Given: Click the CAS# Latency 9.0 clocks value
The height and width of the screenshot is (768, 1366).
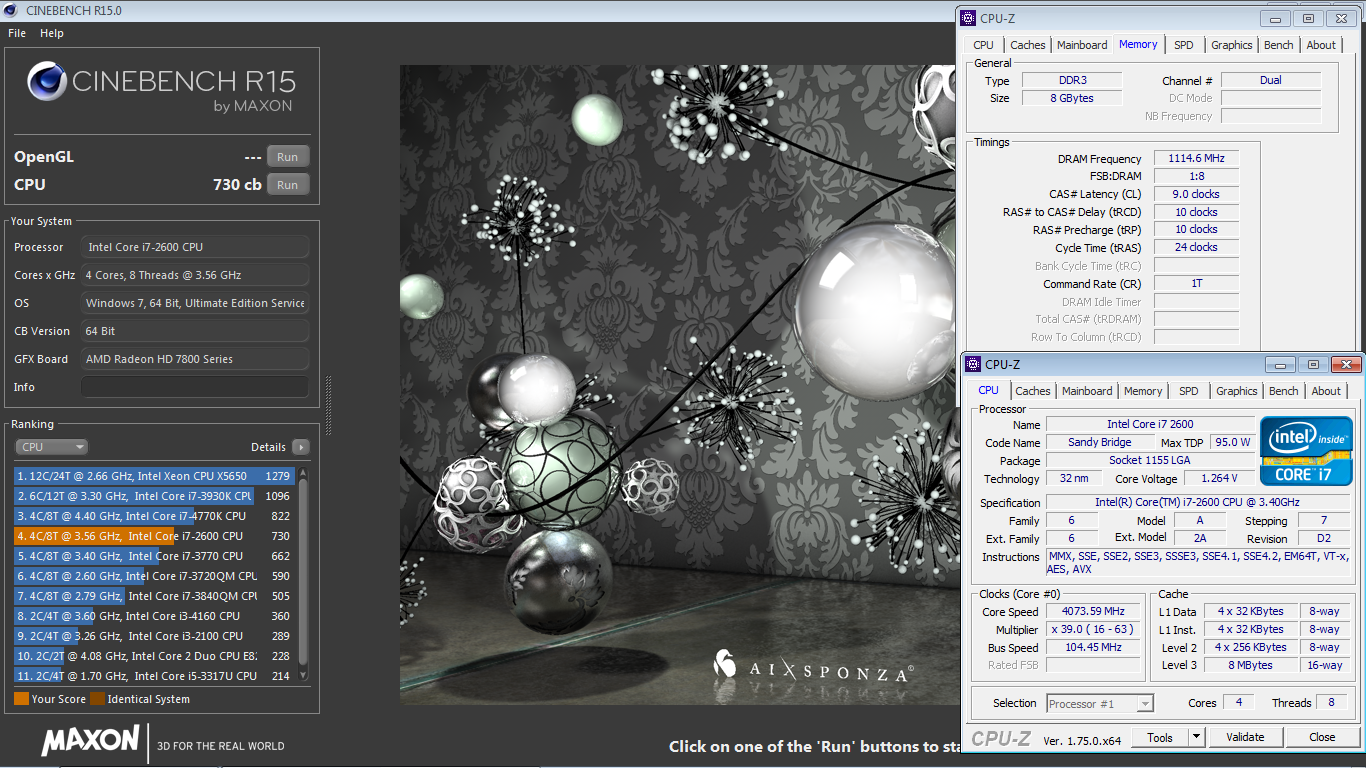Looking at the screenshot, I should 1196,194.
